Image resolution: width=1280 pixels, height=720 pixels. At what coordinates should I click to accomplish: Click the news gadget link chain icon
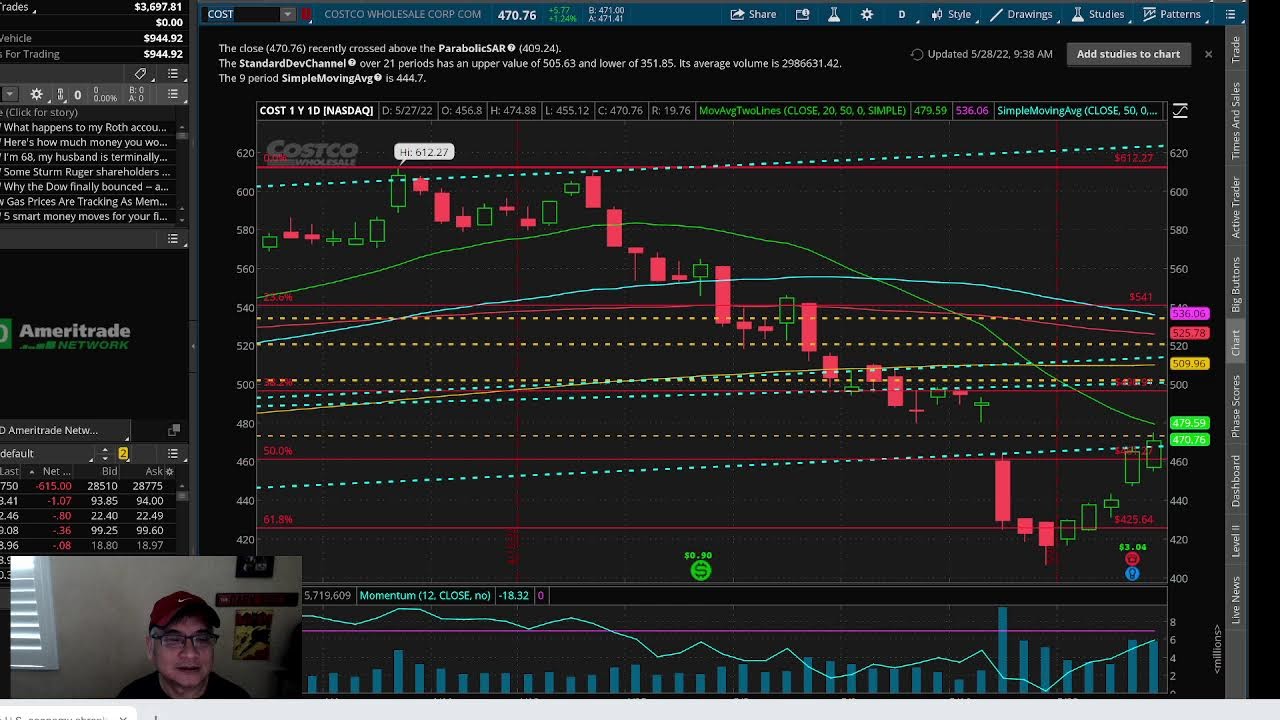(61, 95)
